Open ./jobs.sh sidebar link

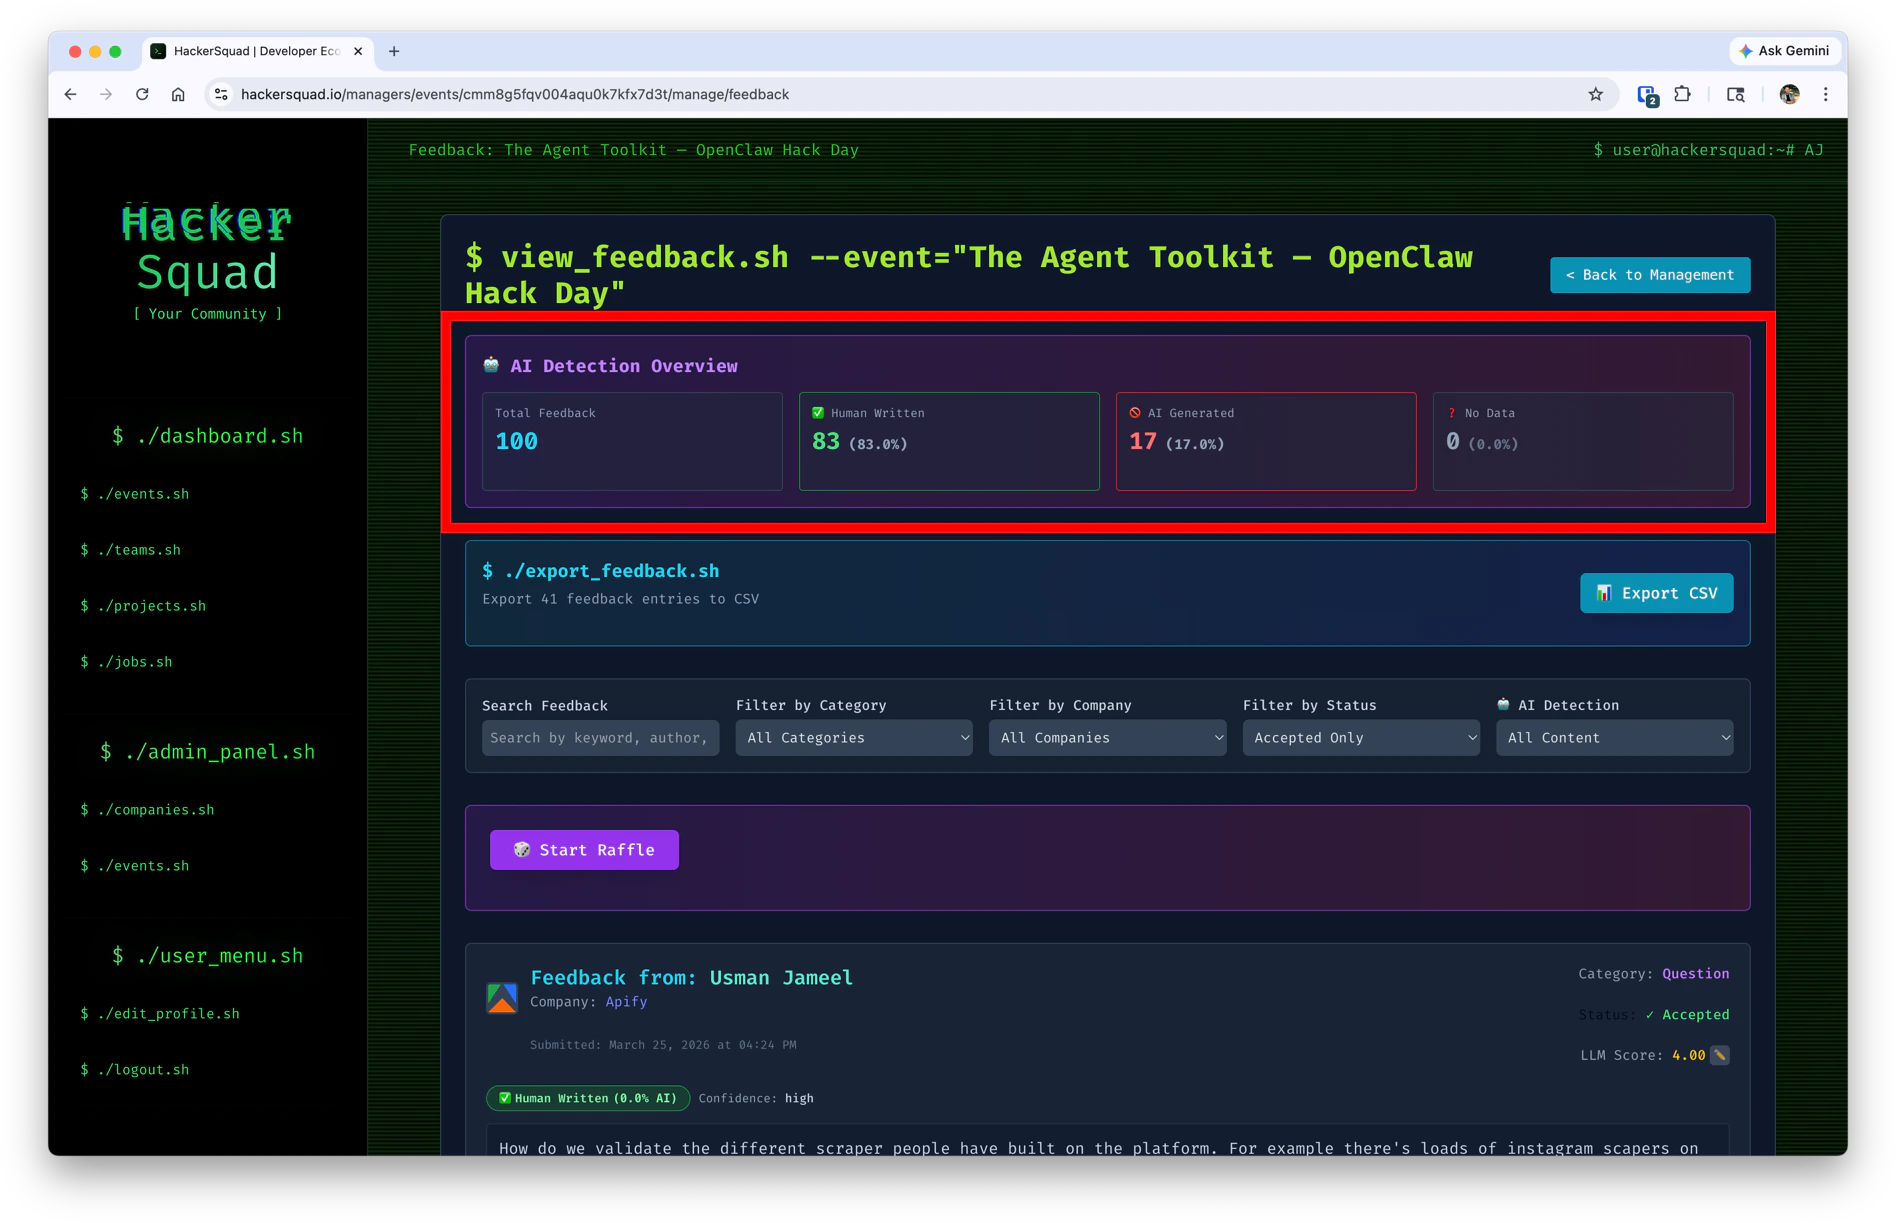click(x=126, y=662)
